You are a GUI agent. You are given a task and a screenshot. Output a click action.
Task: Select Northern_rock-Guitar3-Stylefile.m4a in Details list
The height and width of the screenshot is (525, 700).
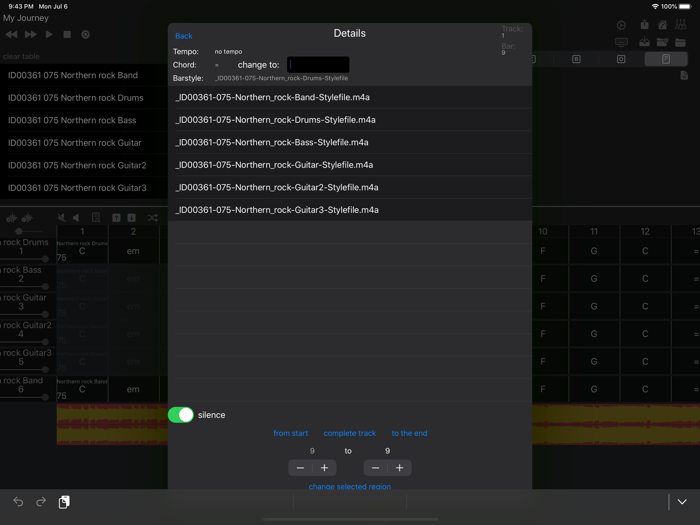tap(350, 210)
